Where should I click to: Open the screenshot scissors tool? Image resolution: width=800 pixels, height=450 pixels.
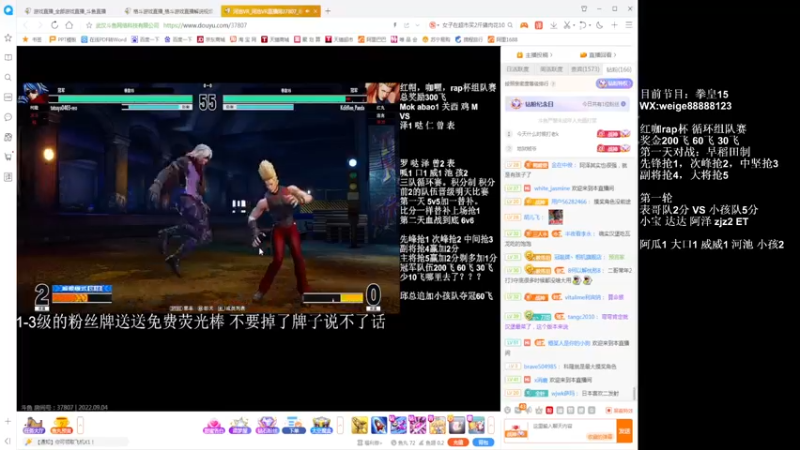click(x=567, y=25)
